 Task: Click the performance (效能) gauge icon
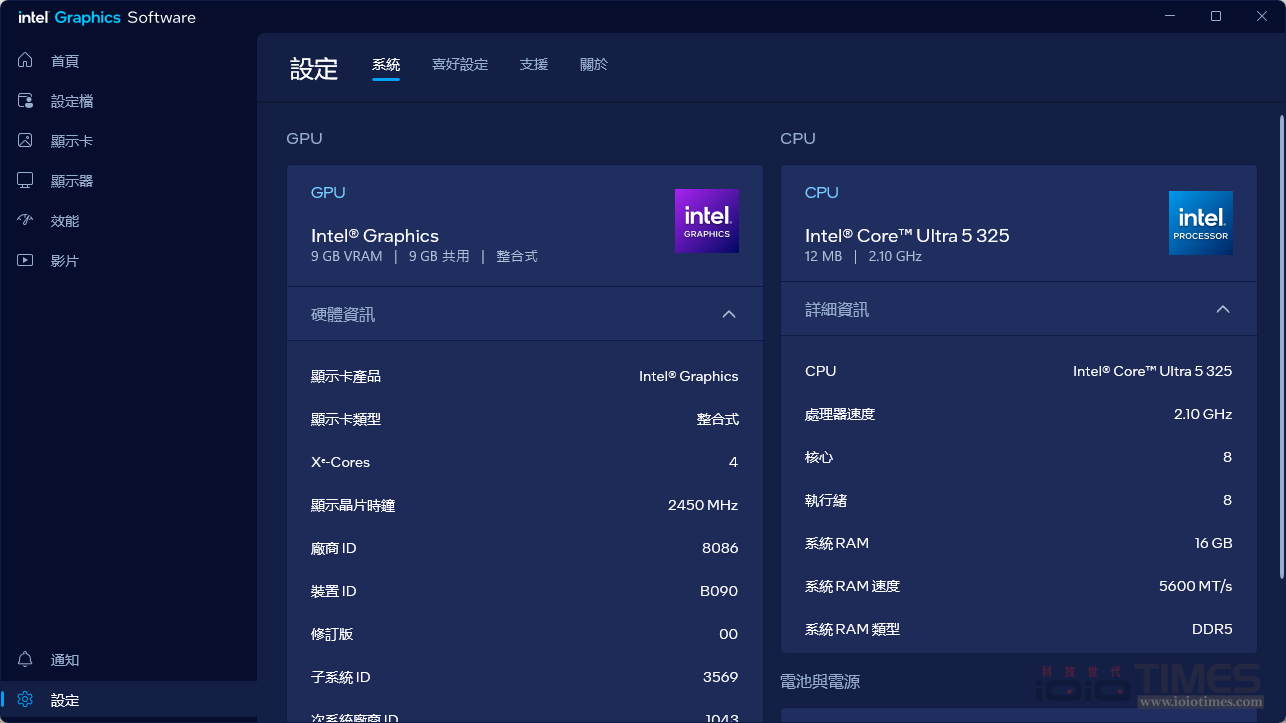[x=26, y=221]
